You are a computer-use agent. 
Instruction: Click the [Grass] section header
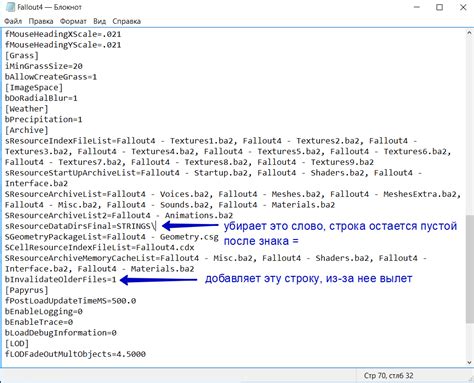[22, 55]
